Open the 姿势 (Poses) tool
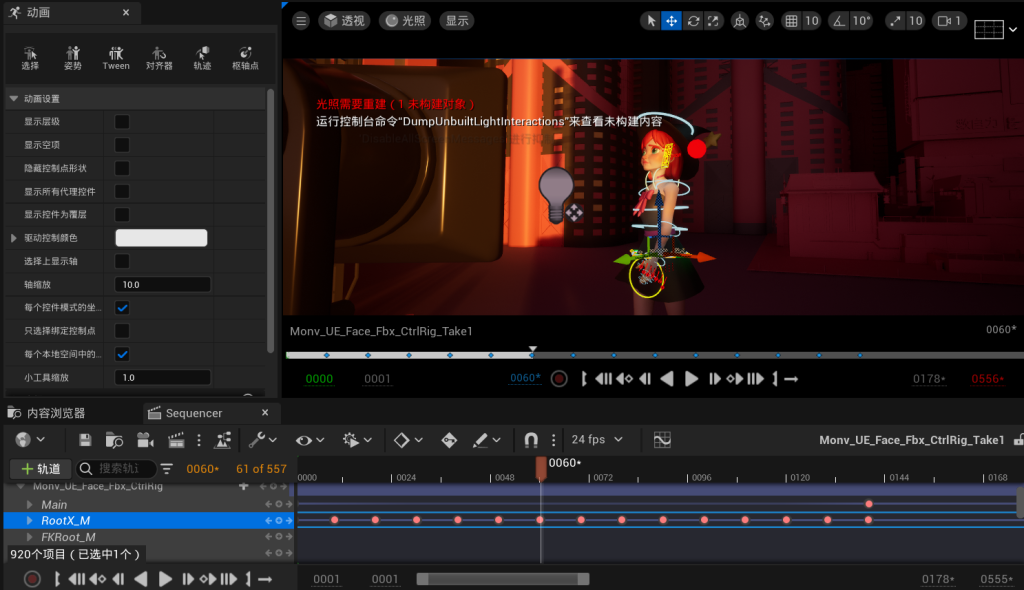 pos(72,57)
